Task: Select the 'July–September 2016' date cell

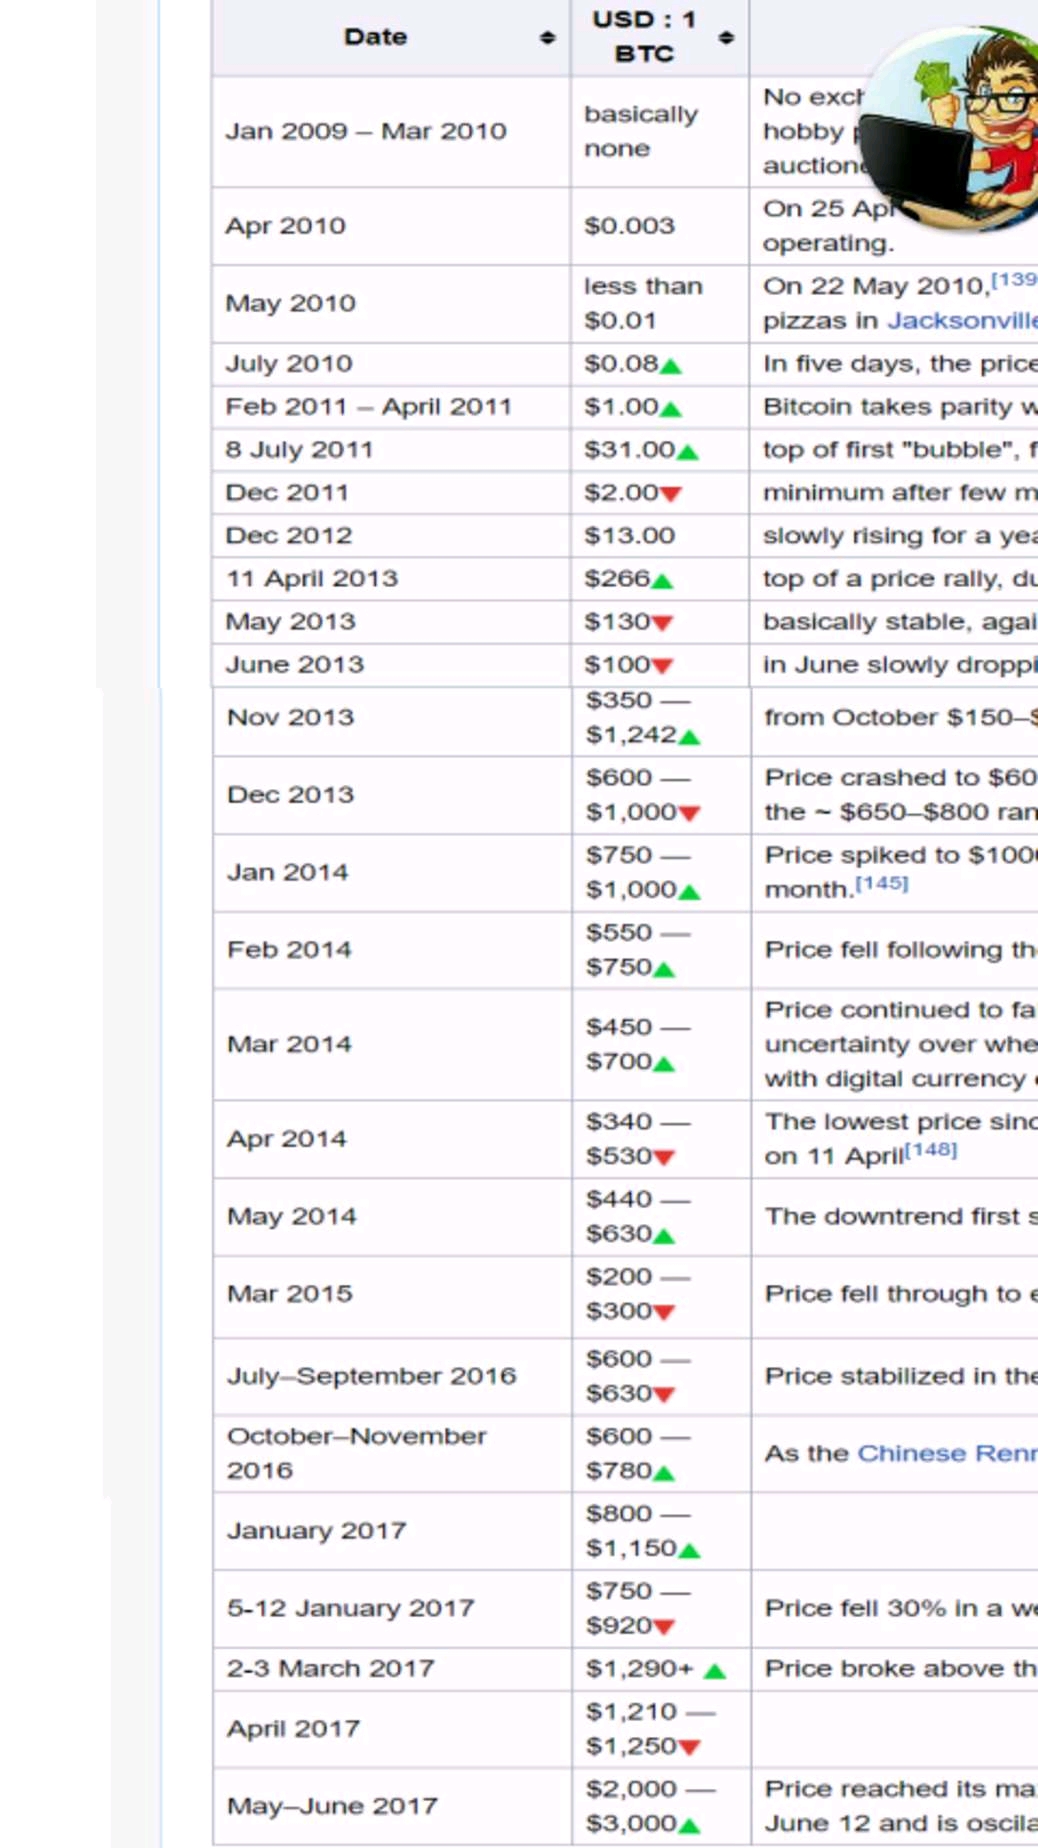Action: click(392, 1377)
